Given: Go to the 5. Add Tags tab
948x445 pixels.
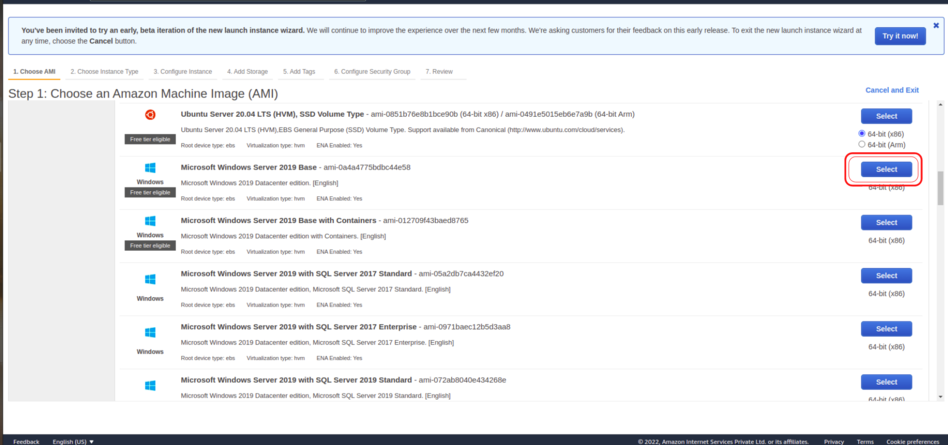Looking at the screenshot, I should click(x=299, y=71).
